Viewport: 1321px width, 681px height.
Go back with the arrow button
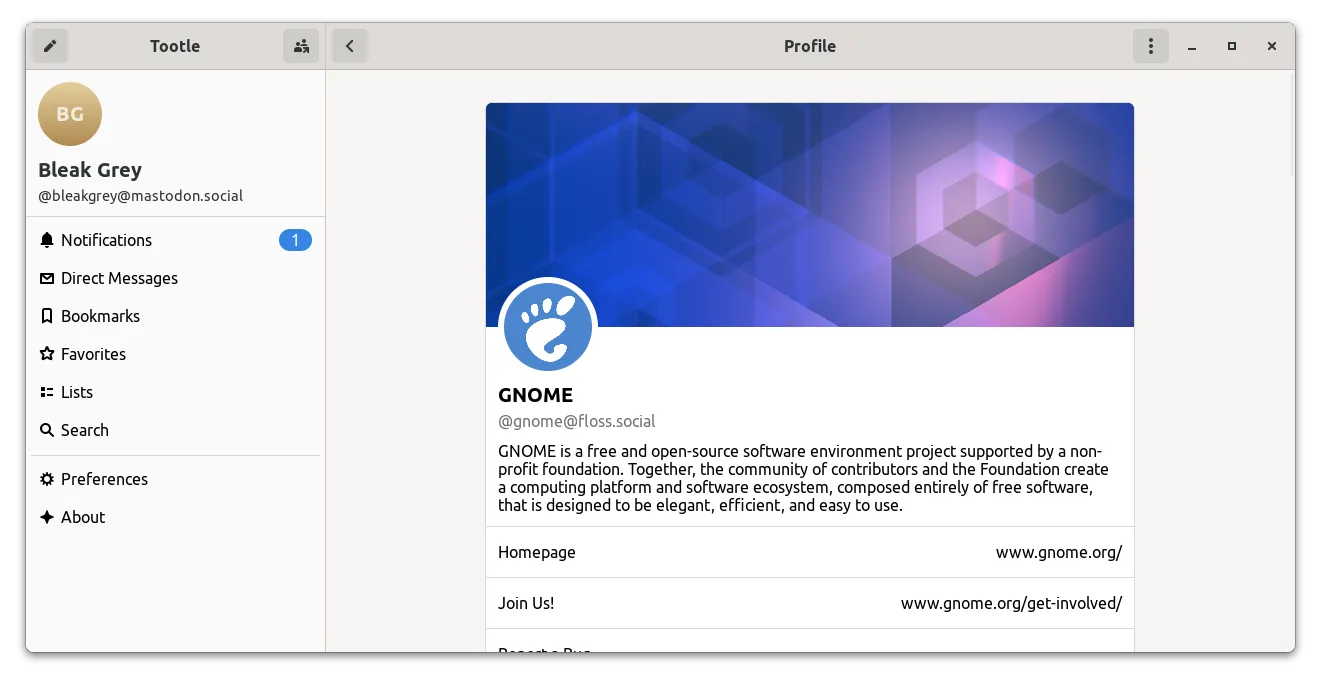(350, 46)
